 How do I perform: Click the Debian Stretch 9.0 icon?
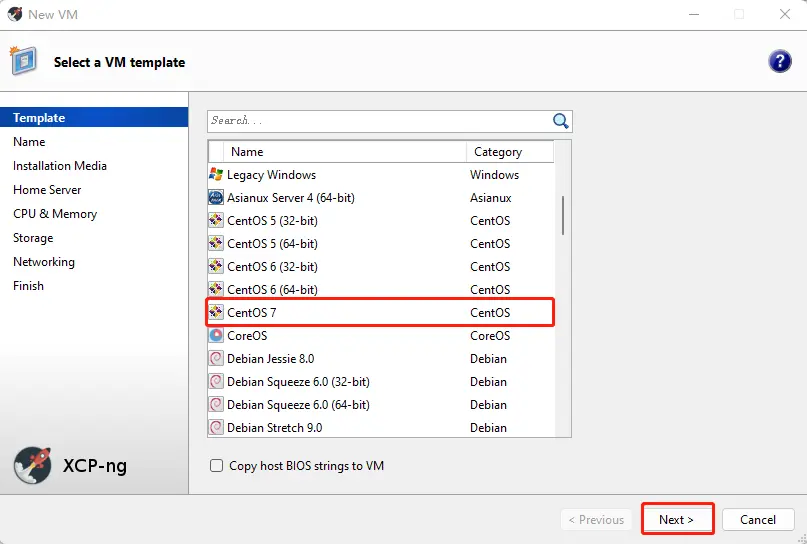[216, 428]
